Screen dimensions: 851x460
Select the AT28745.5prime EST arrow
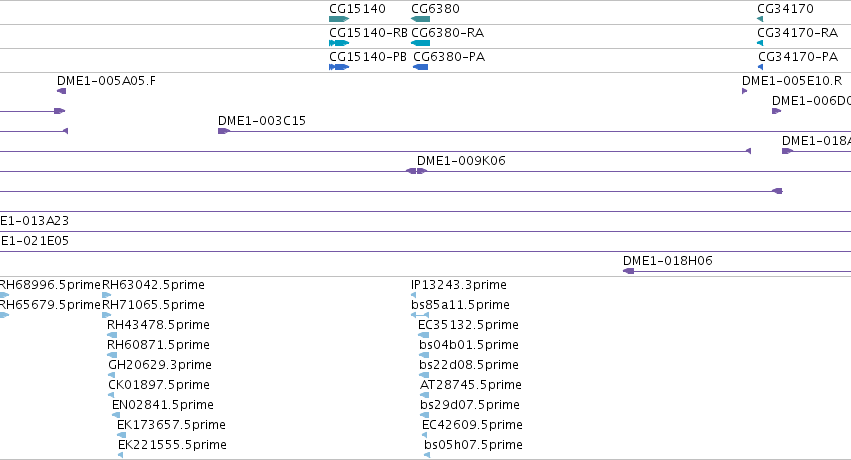point(424,395)
